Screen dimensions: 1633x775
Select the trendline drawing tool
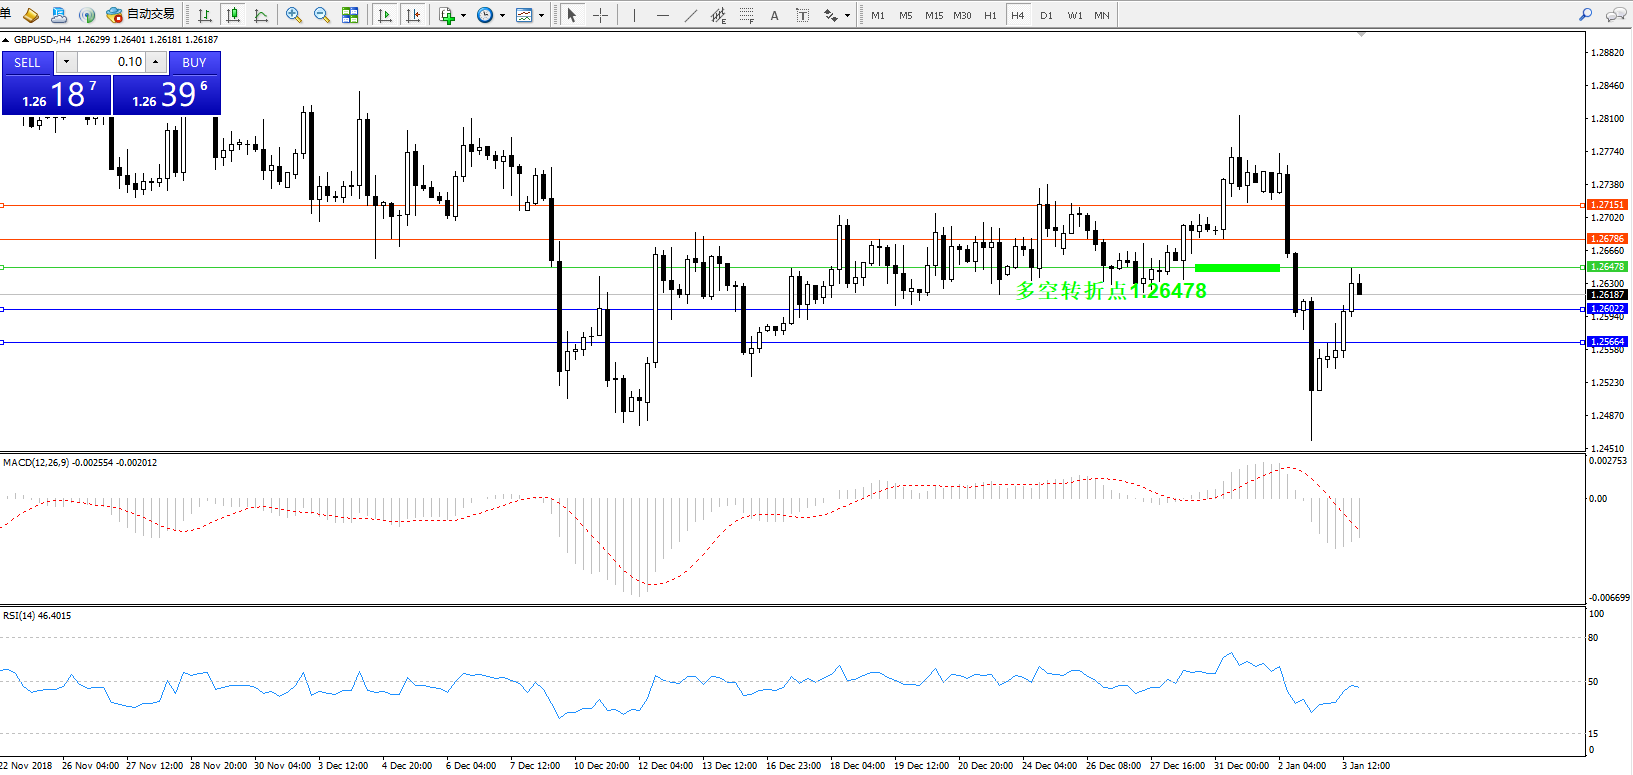[x=690, y=15]
